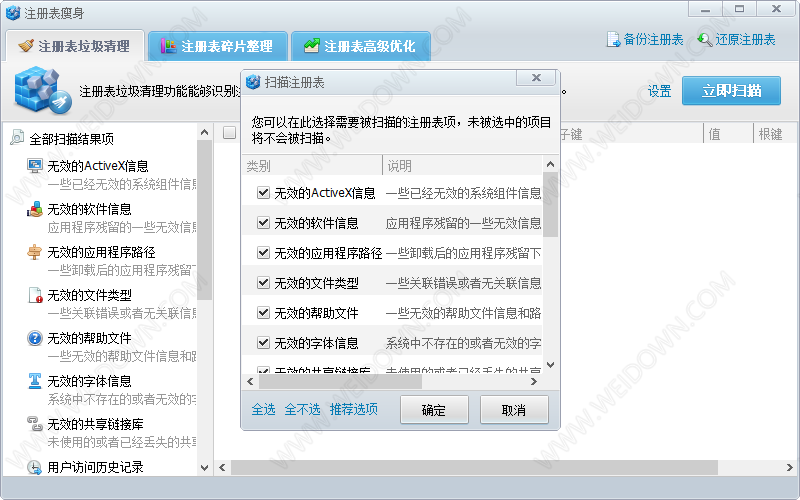Select 用户访问历史记录 in sidebar
This screenshot has height=500, width=800.
[x=95, y=467]
